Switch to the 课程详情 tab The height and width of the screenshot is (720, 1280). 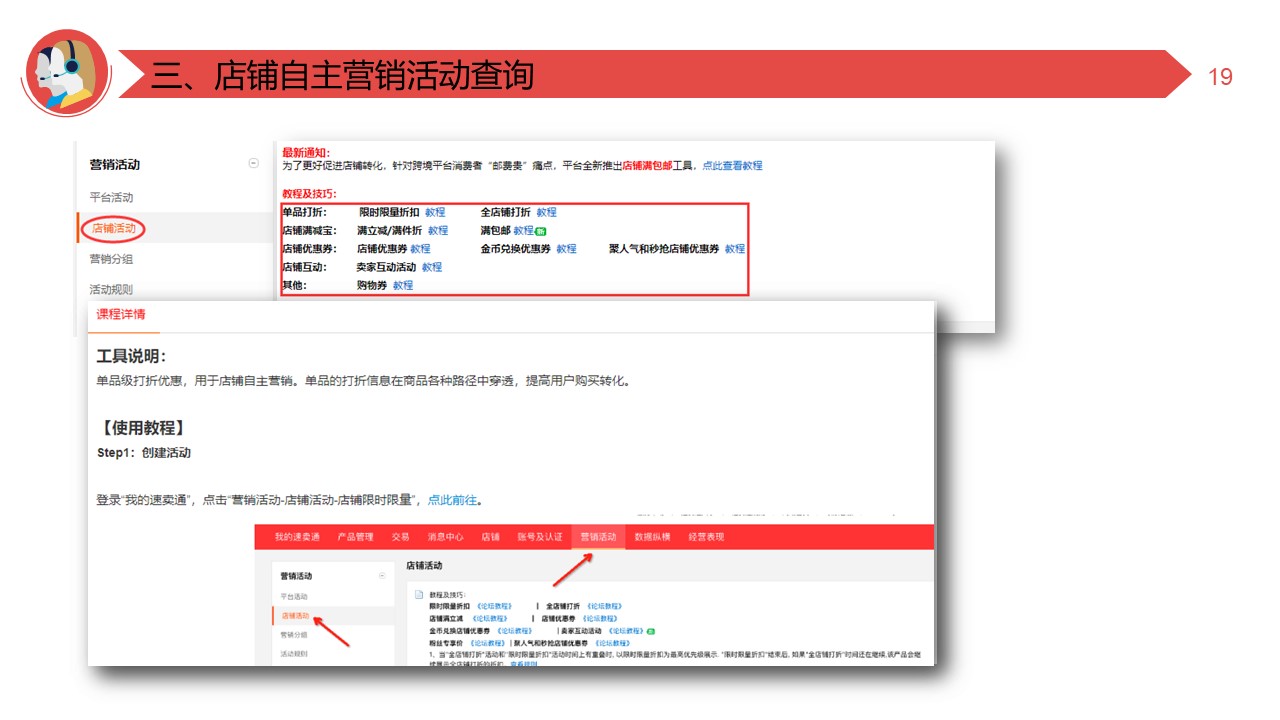[121, 314]
